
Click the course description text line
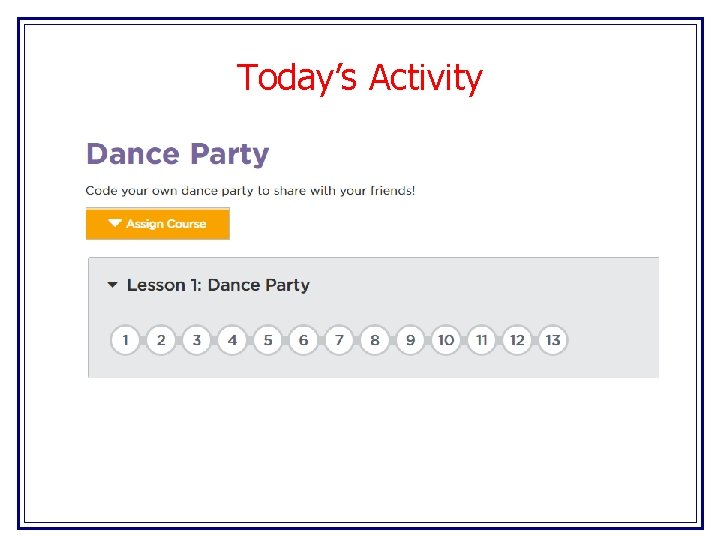point(250,190)
